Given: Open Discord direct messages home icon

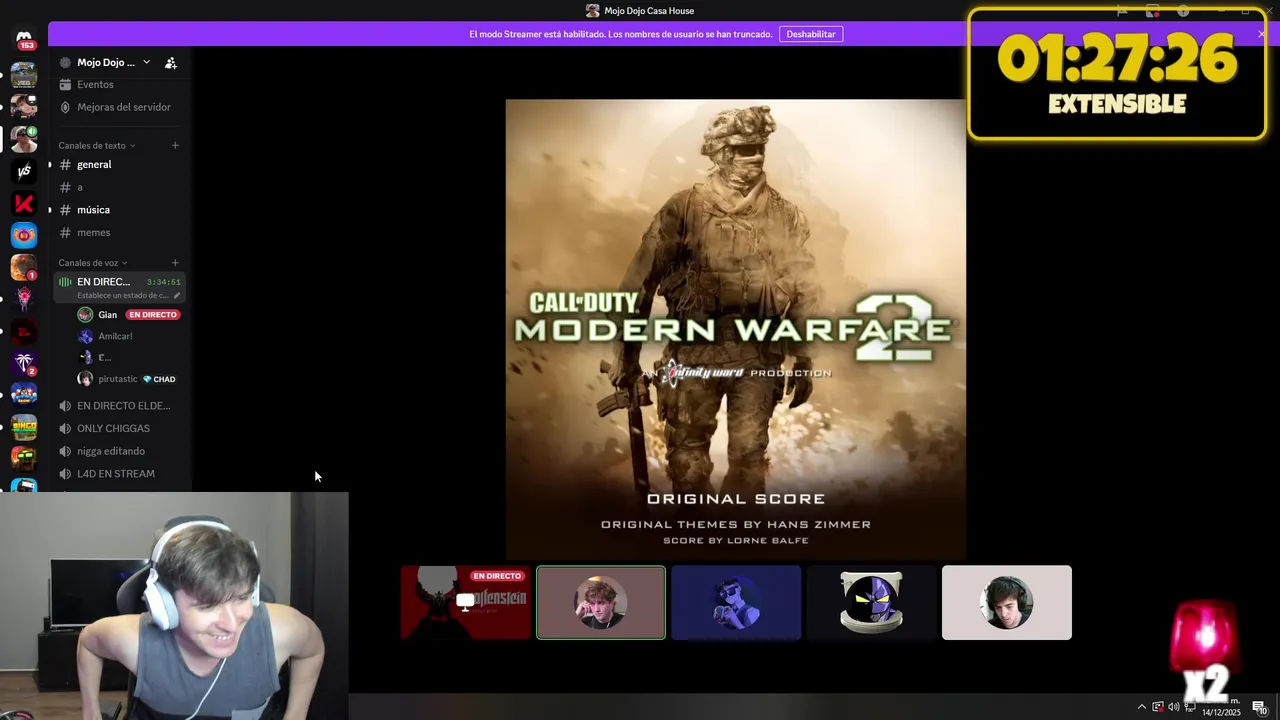Looking at the screenshot, I should (x=24, y=37).
